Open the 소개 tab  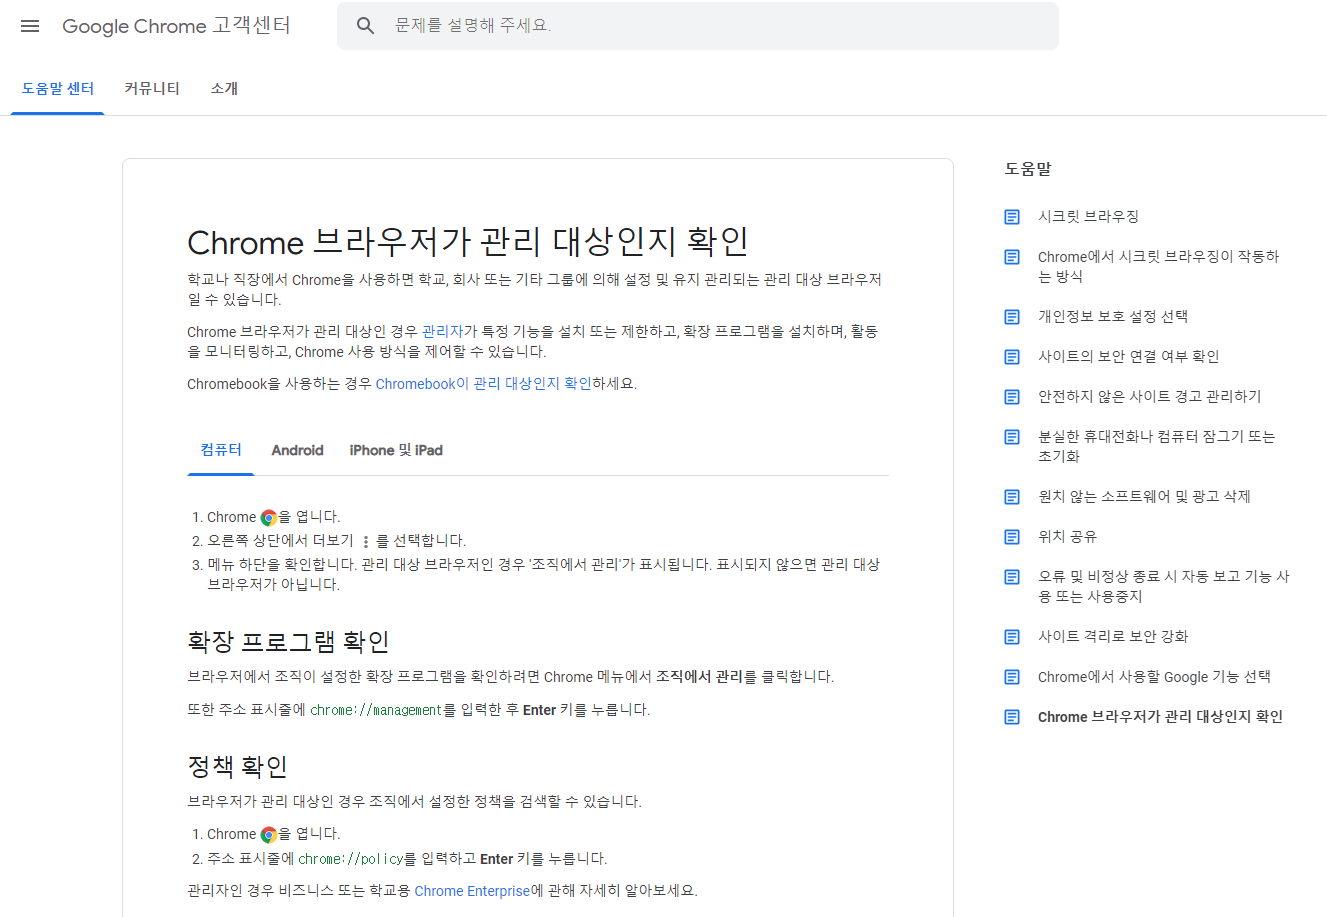(224, 89)
